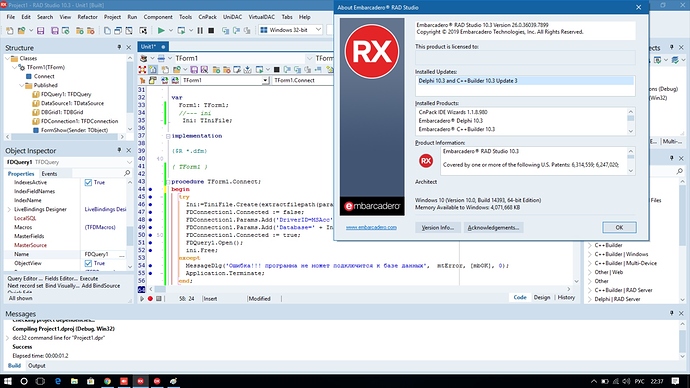Screen dimensions: 690x388
Task: Click the Stop program square icon
Action: (211, 30)
